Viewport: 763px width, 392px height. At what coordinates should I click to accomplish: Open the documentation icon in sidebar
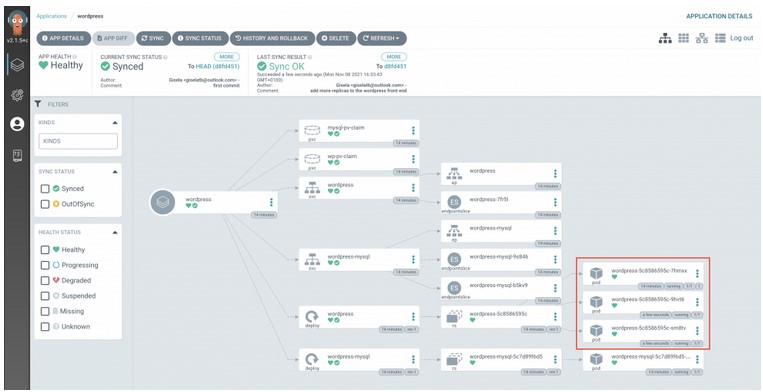(17, 155)
